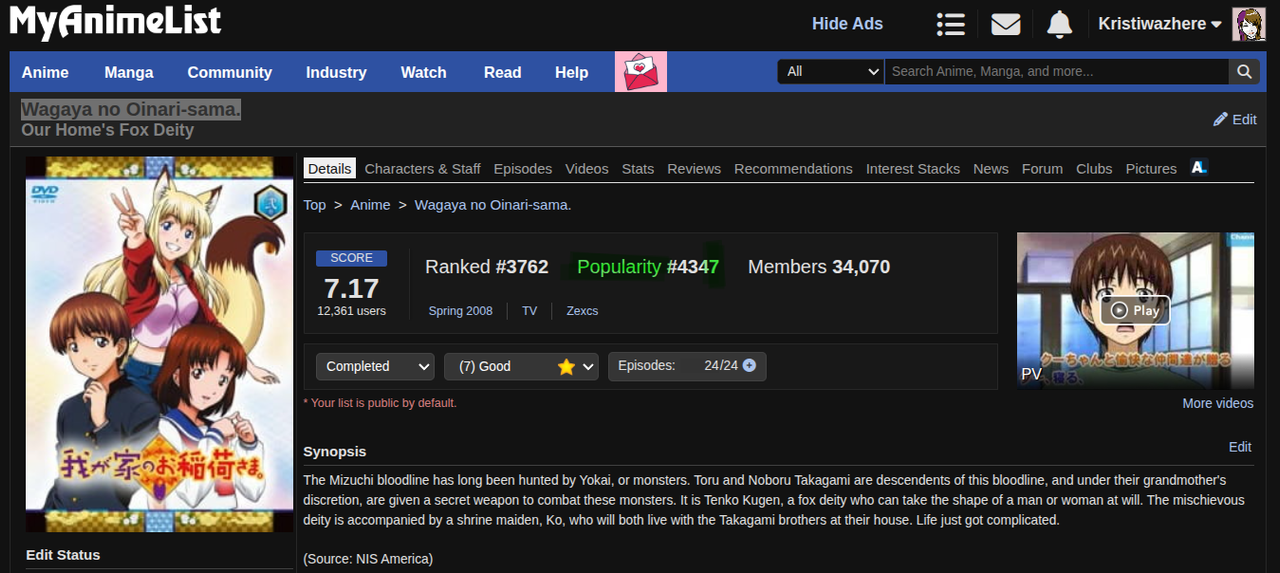Click the MyAnimeList logo

click(x=115, y=21)
